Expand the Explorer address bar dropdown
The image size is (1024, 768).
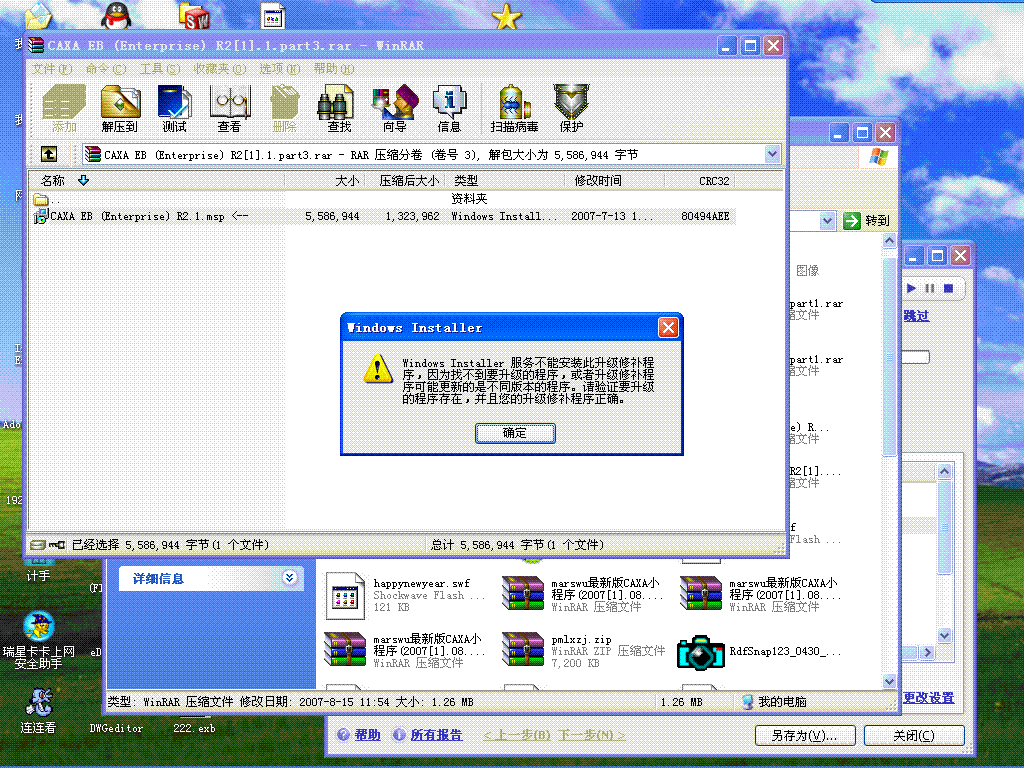827,221
